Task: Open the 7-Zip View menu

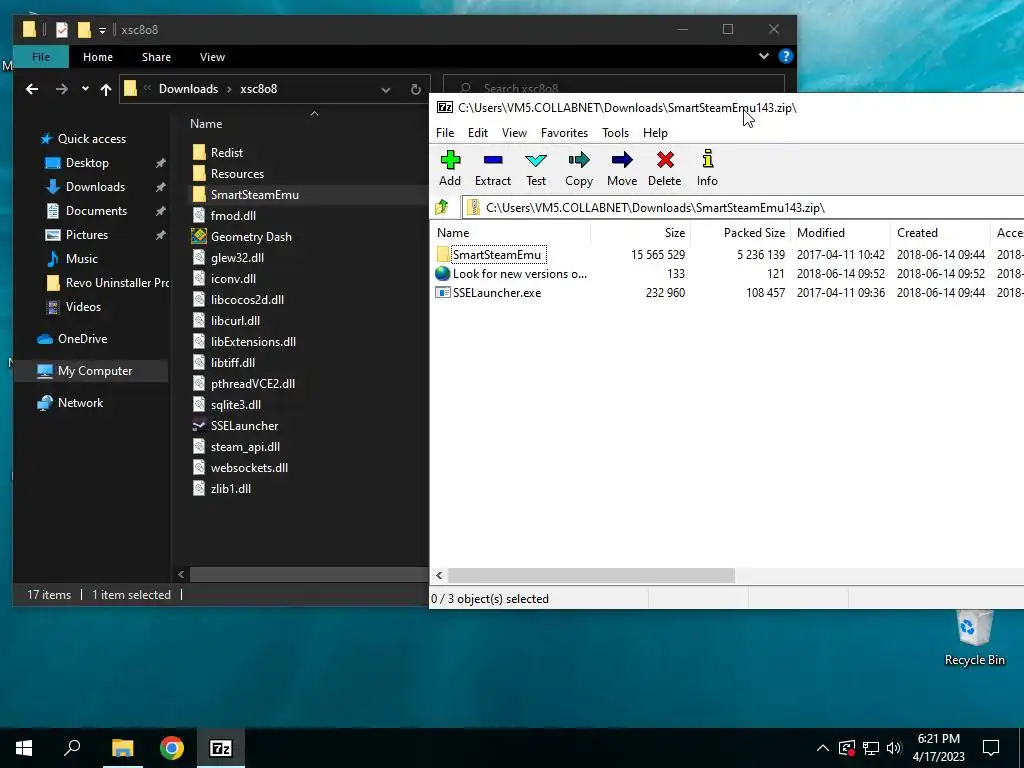Action: 514,133
